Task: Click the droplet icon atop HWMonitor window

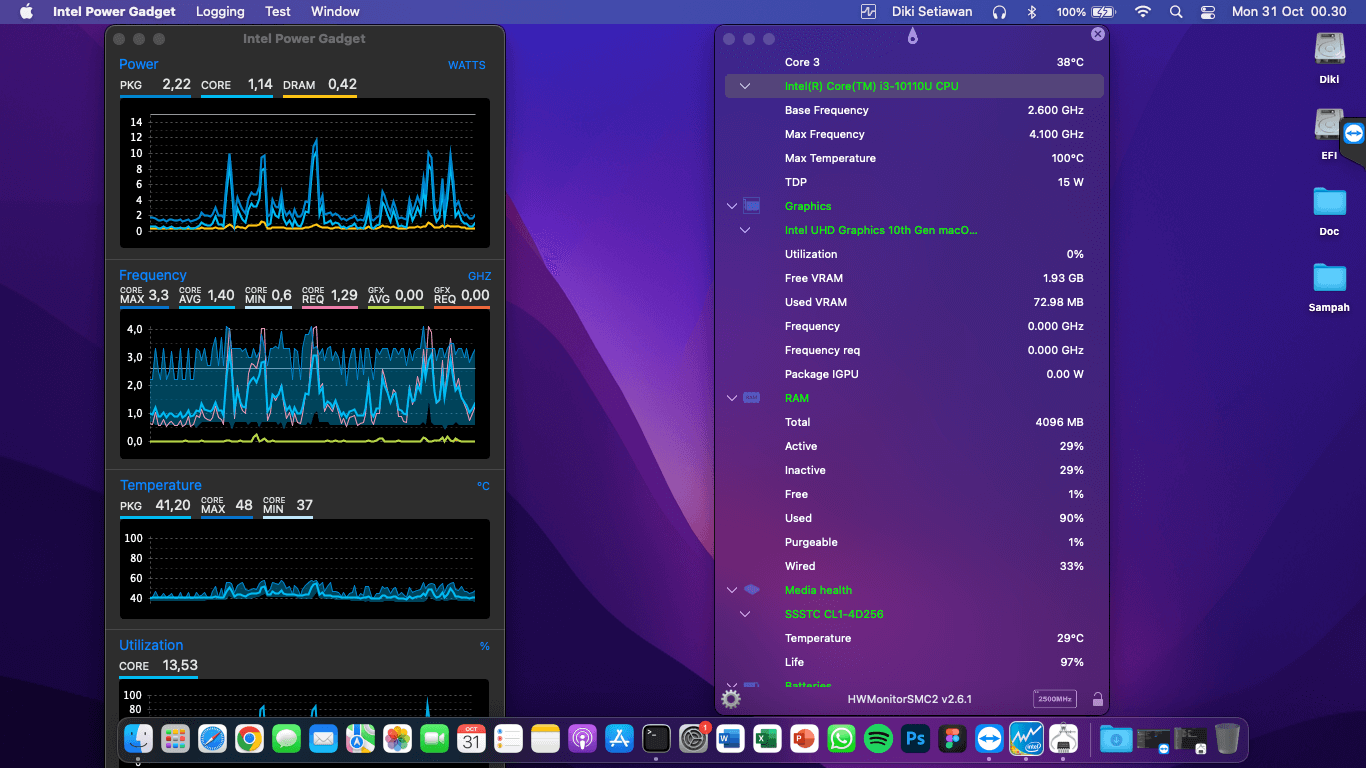Action: tap(912, 38)
